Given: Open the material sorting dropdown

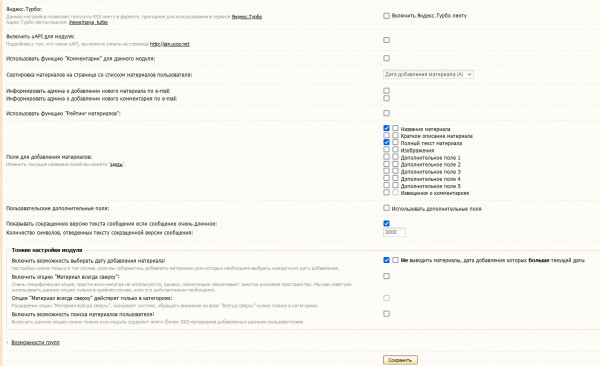Looking at the screenshot, I should tap(428, 74).
